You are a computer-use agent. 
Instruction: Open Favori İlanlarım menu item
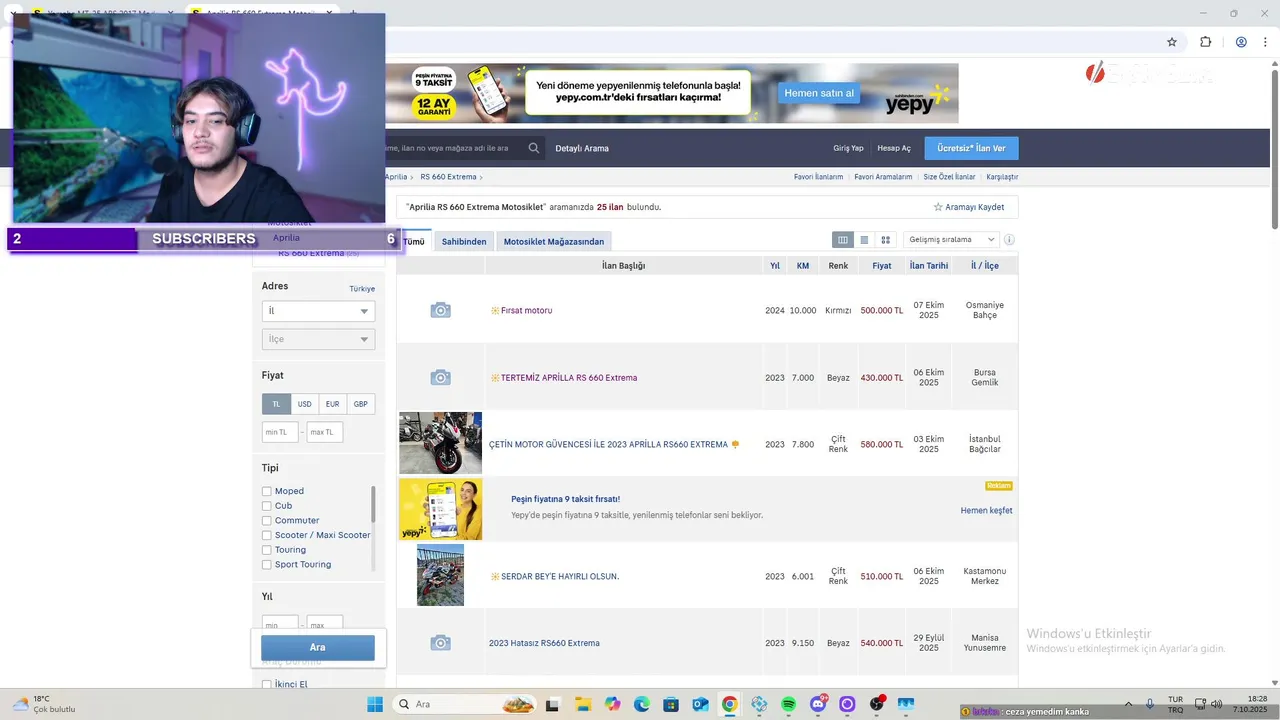click(x=819, y=177)
